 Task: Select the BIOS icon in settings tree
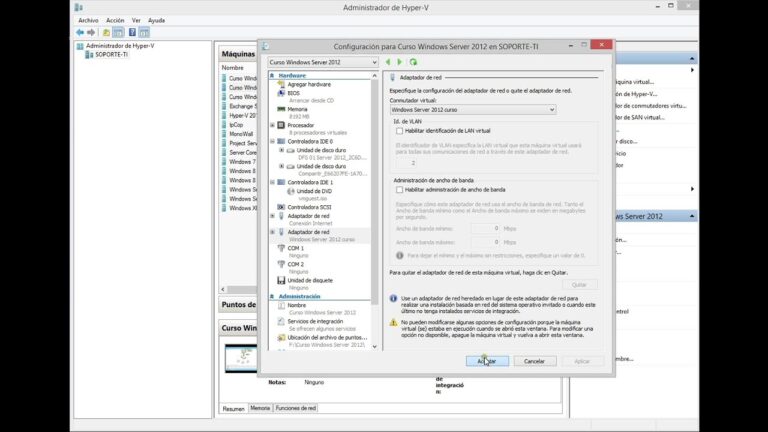[x=281, y=93]
